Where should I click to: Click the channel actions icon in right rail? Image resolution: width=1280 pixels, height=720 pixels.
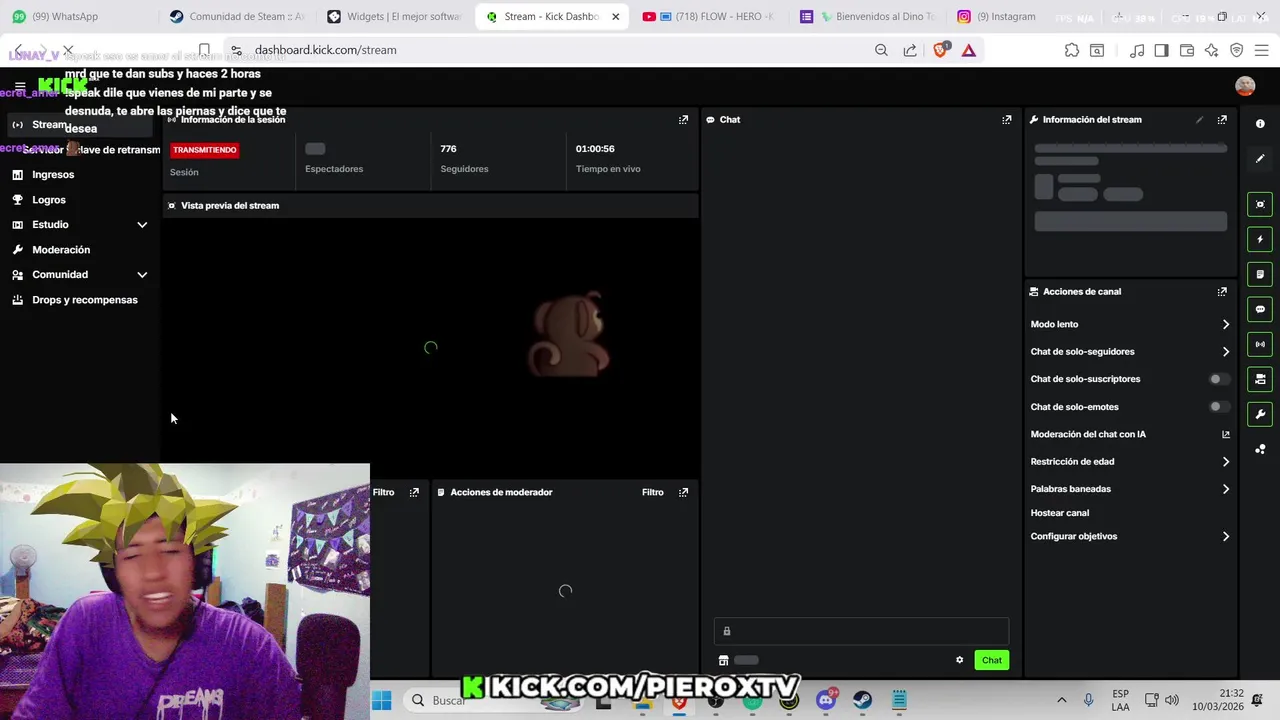click(1260, 379)
